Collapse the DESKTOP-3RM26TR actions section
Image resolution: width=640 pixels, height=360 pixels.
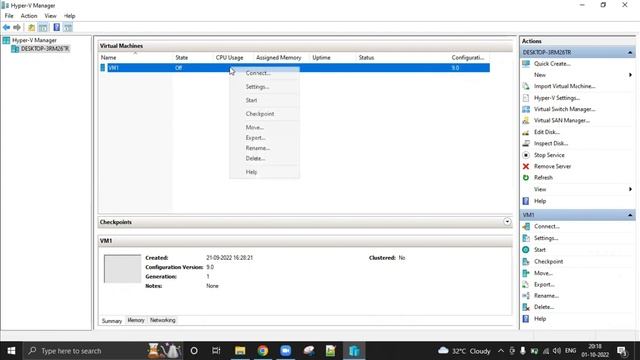tap(630, 53)
